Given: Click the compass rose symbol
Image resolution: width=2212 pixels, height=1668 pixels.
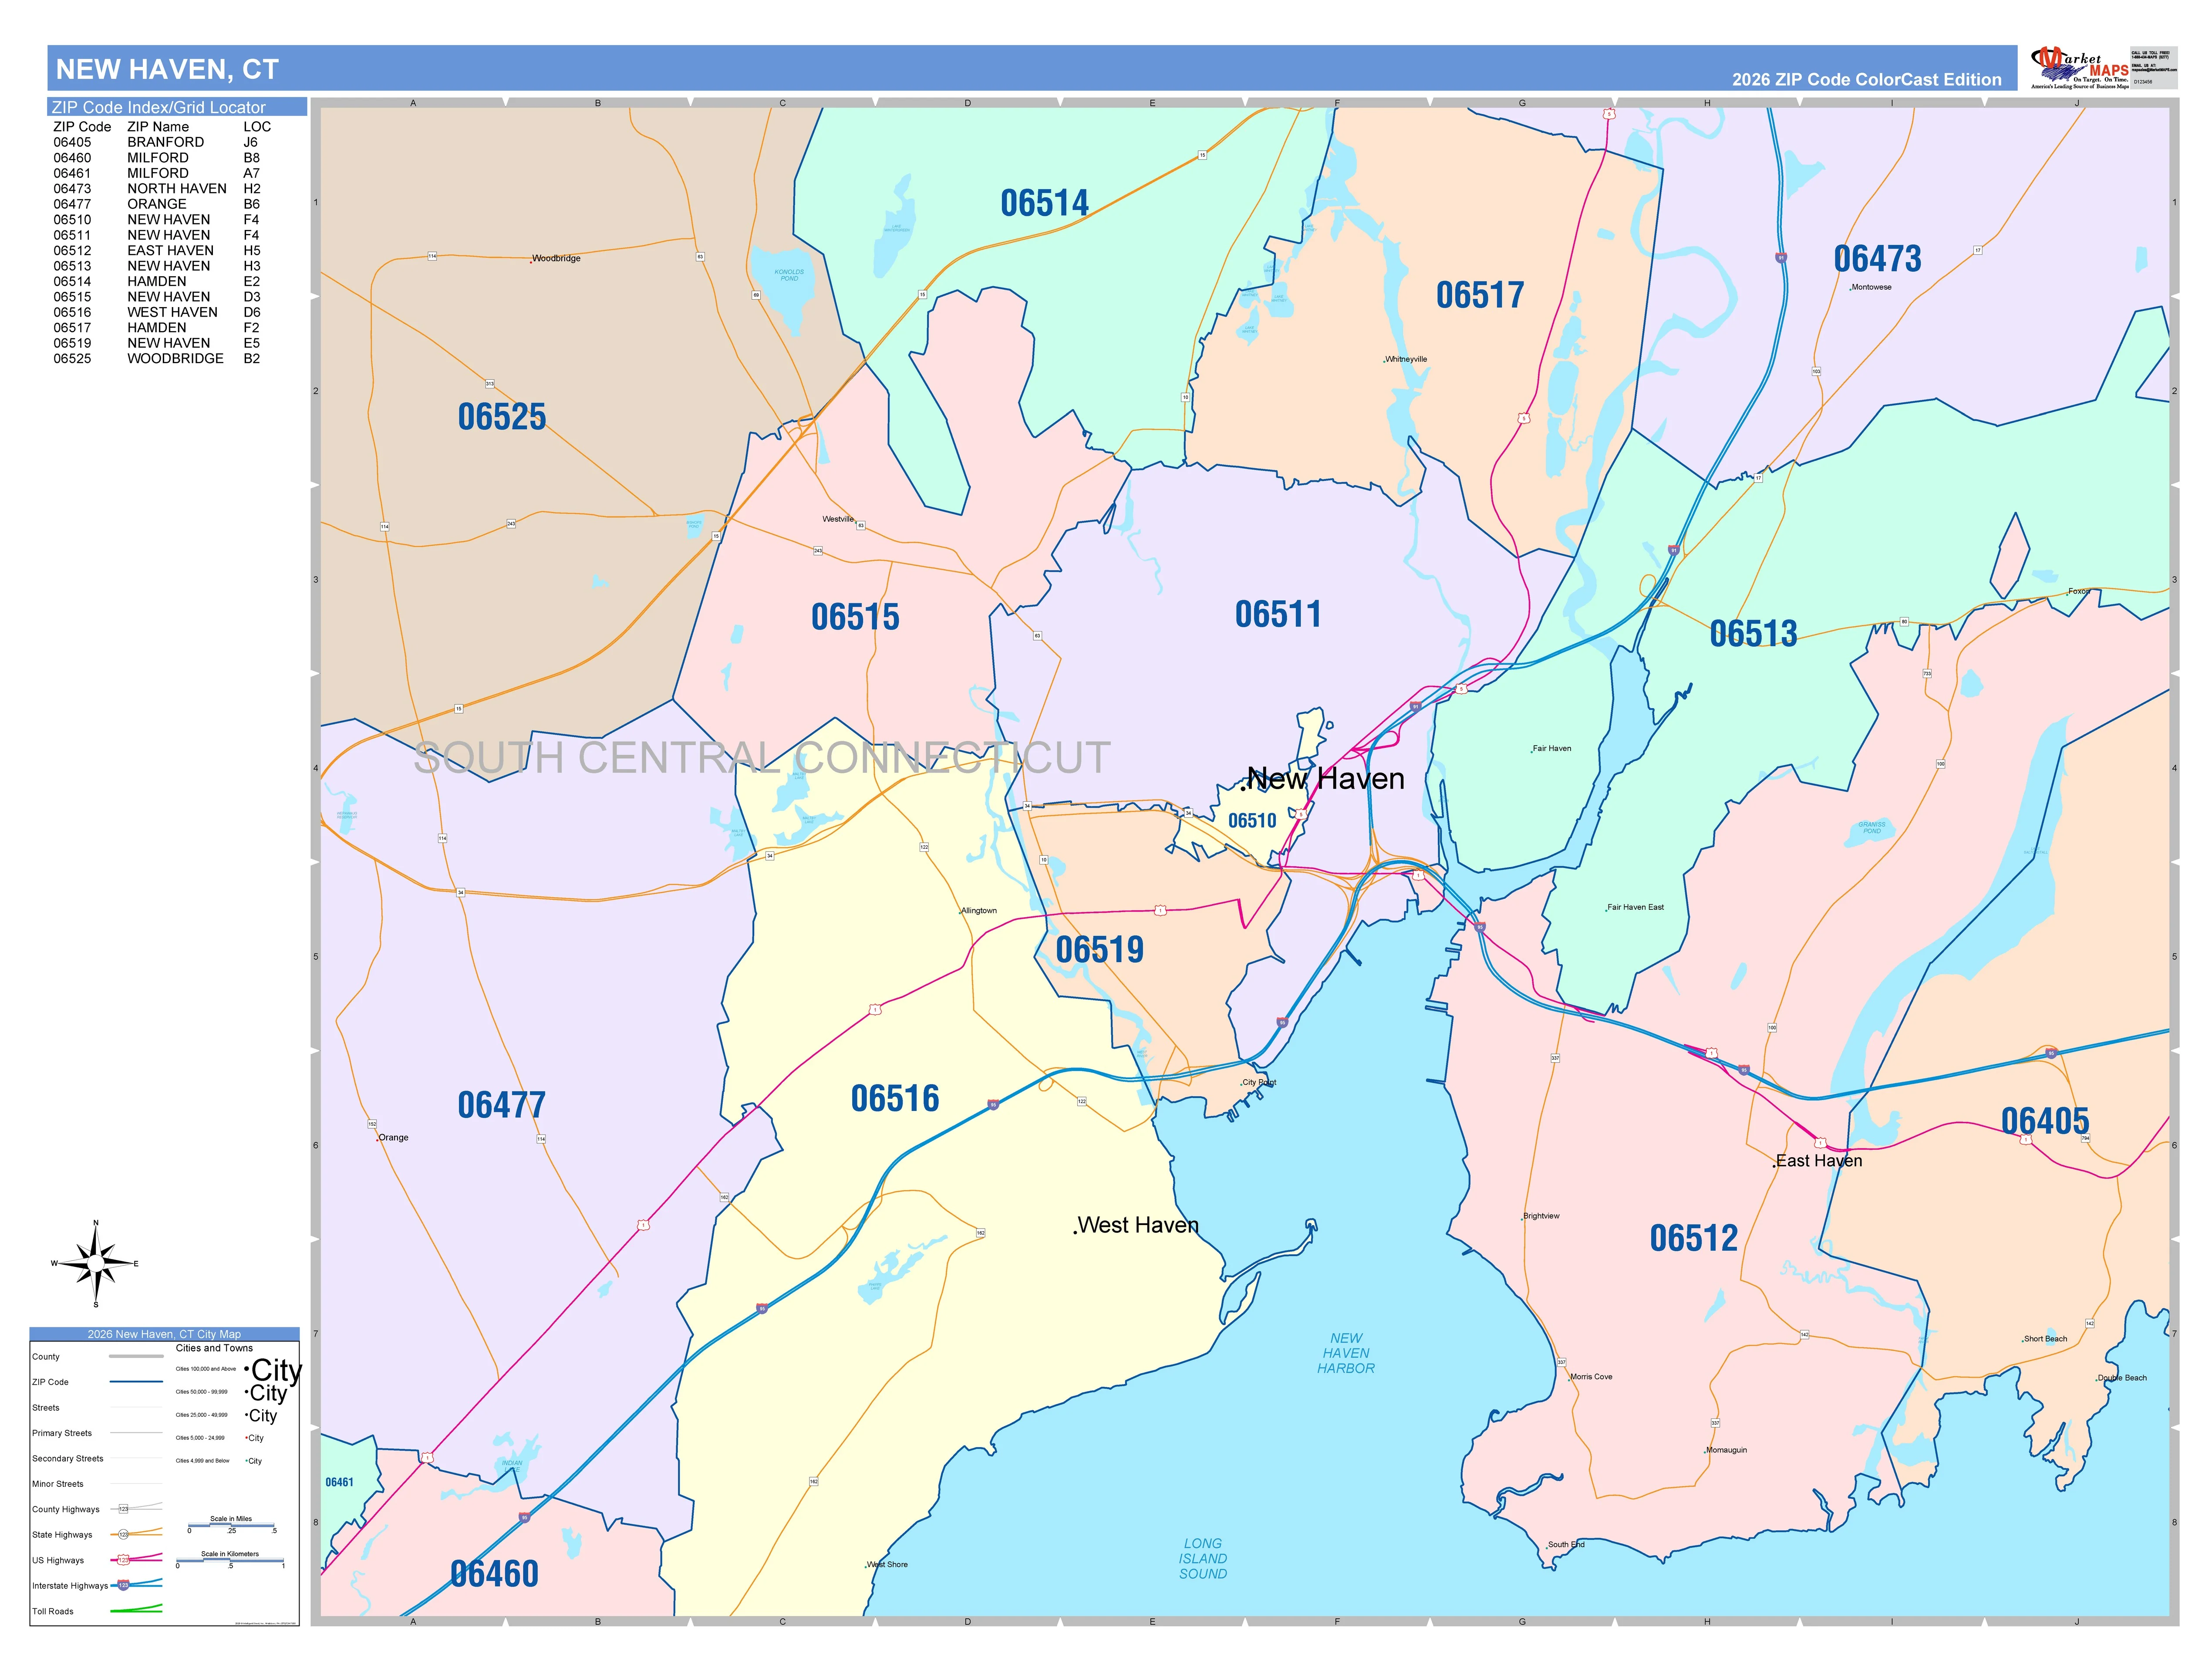Looking at the screenshot, I should [x=96, y=1264].
